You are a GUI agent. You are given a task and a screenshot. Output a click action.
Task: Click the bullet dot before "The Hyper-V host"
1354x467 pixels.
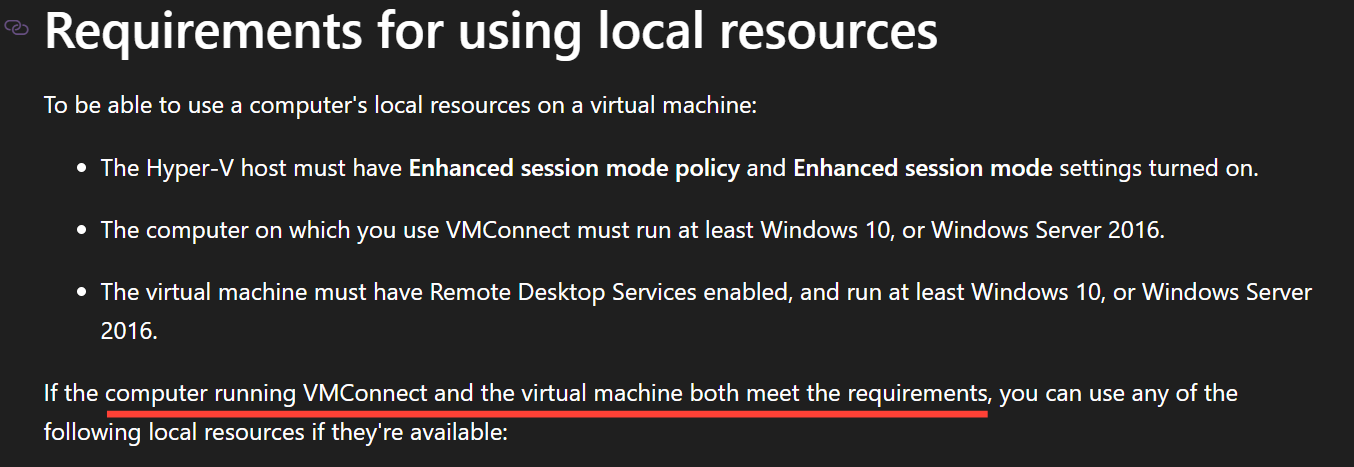tap(82, 168)
